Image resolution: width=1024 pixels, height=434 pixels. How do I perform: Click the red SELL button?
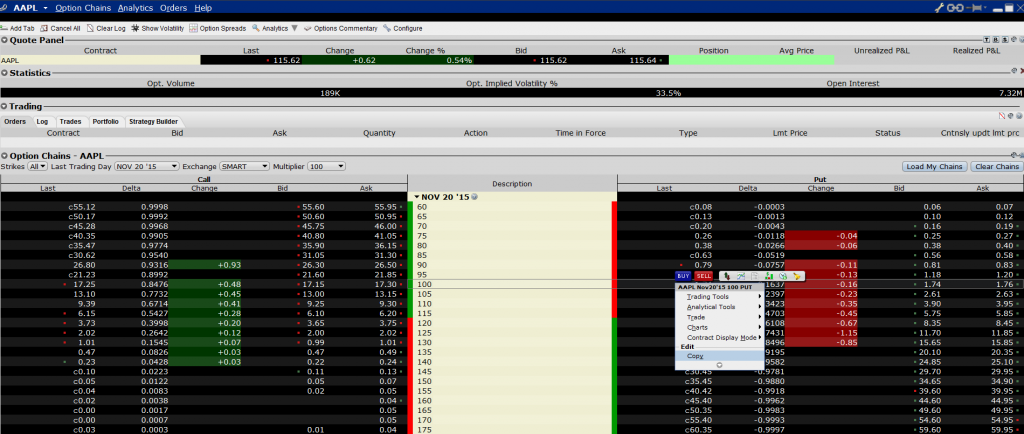(x=703, y=277)
